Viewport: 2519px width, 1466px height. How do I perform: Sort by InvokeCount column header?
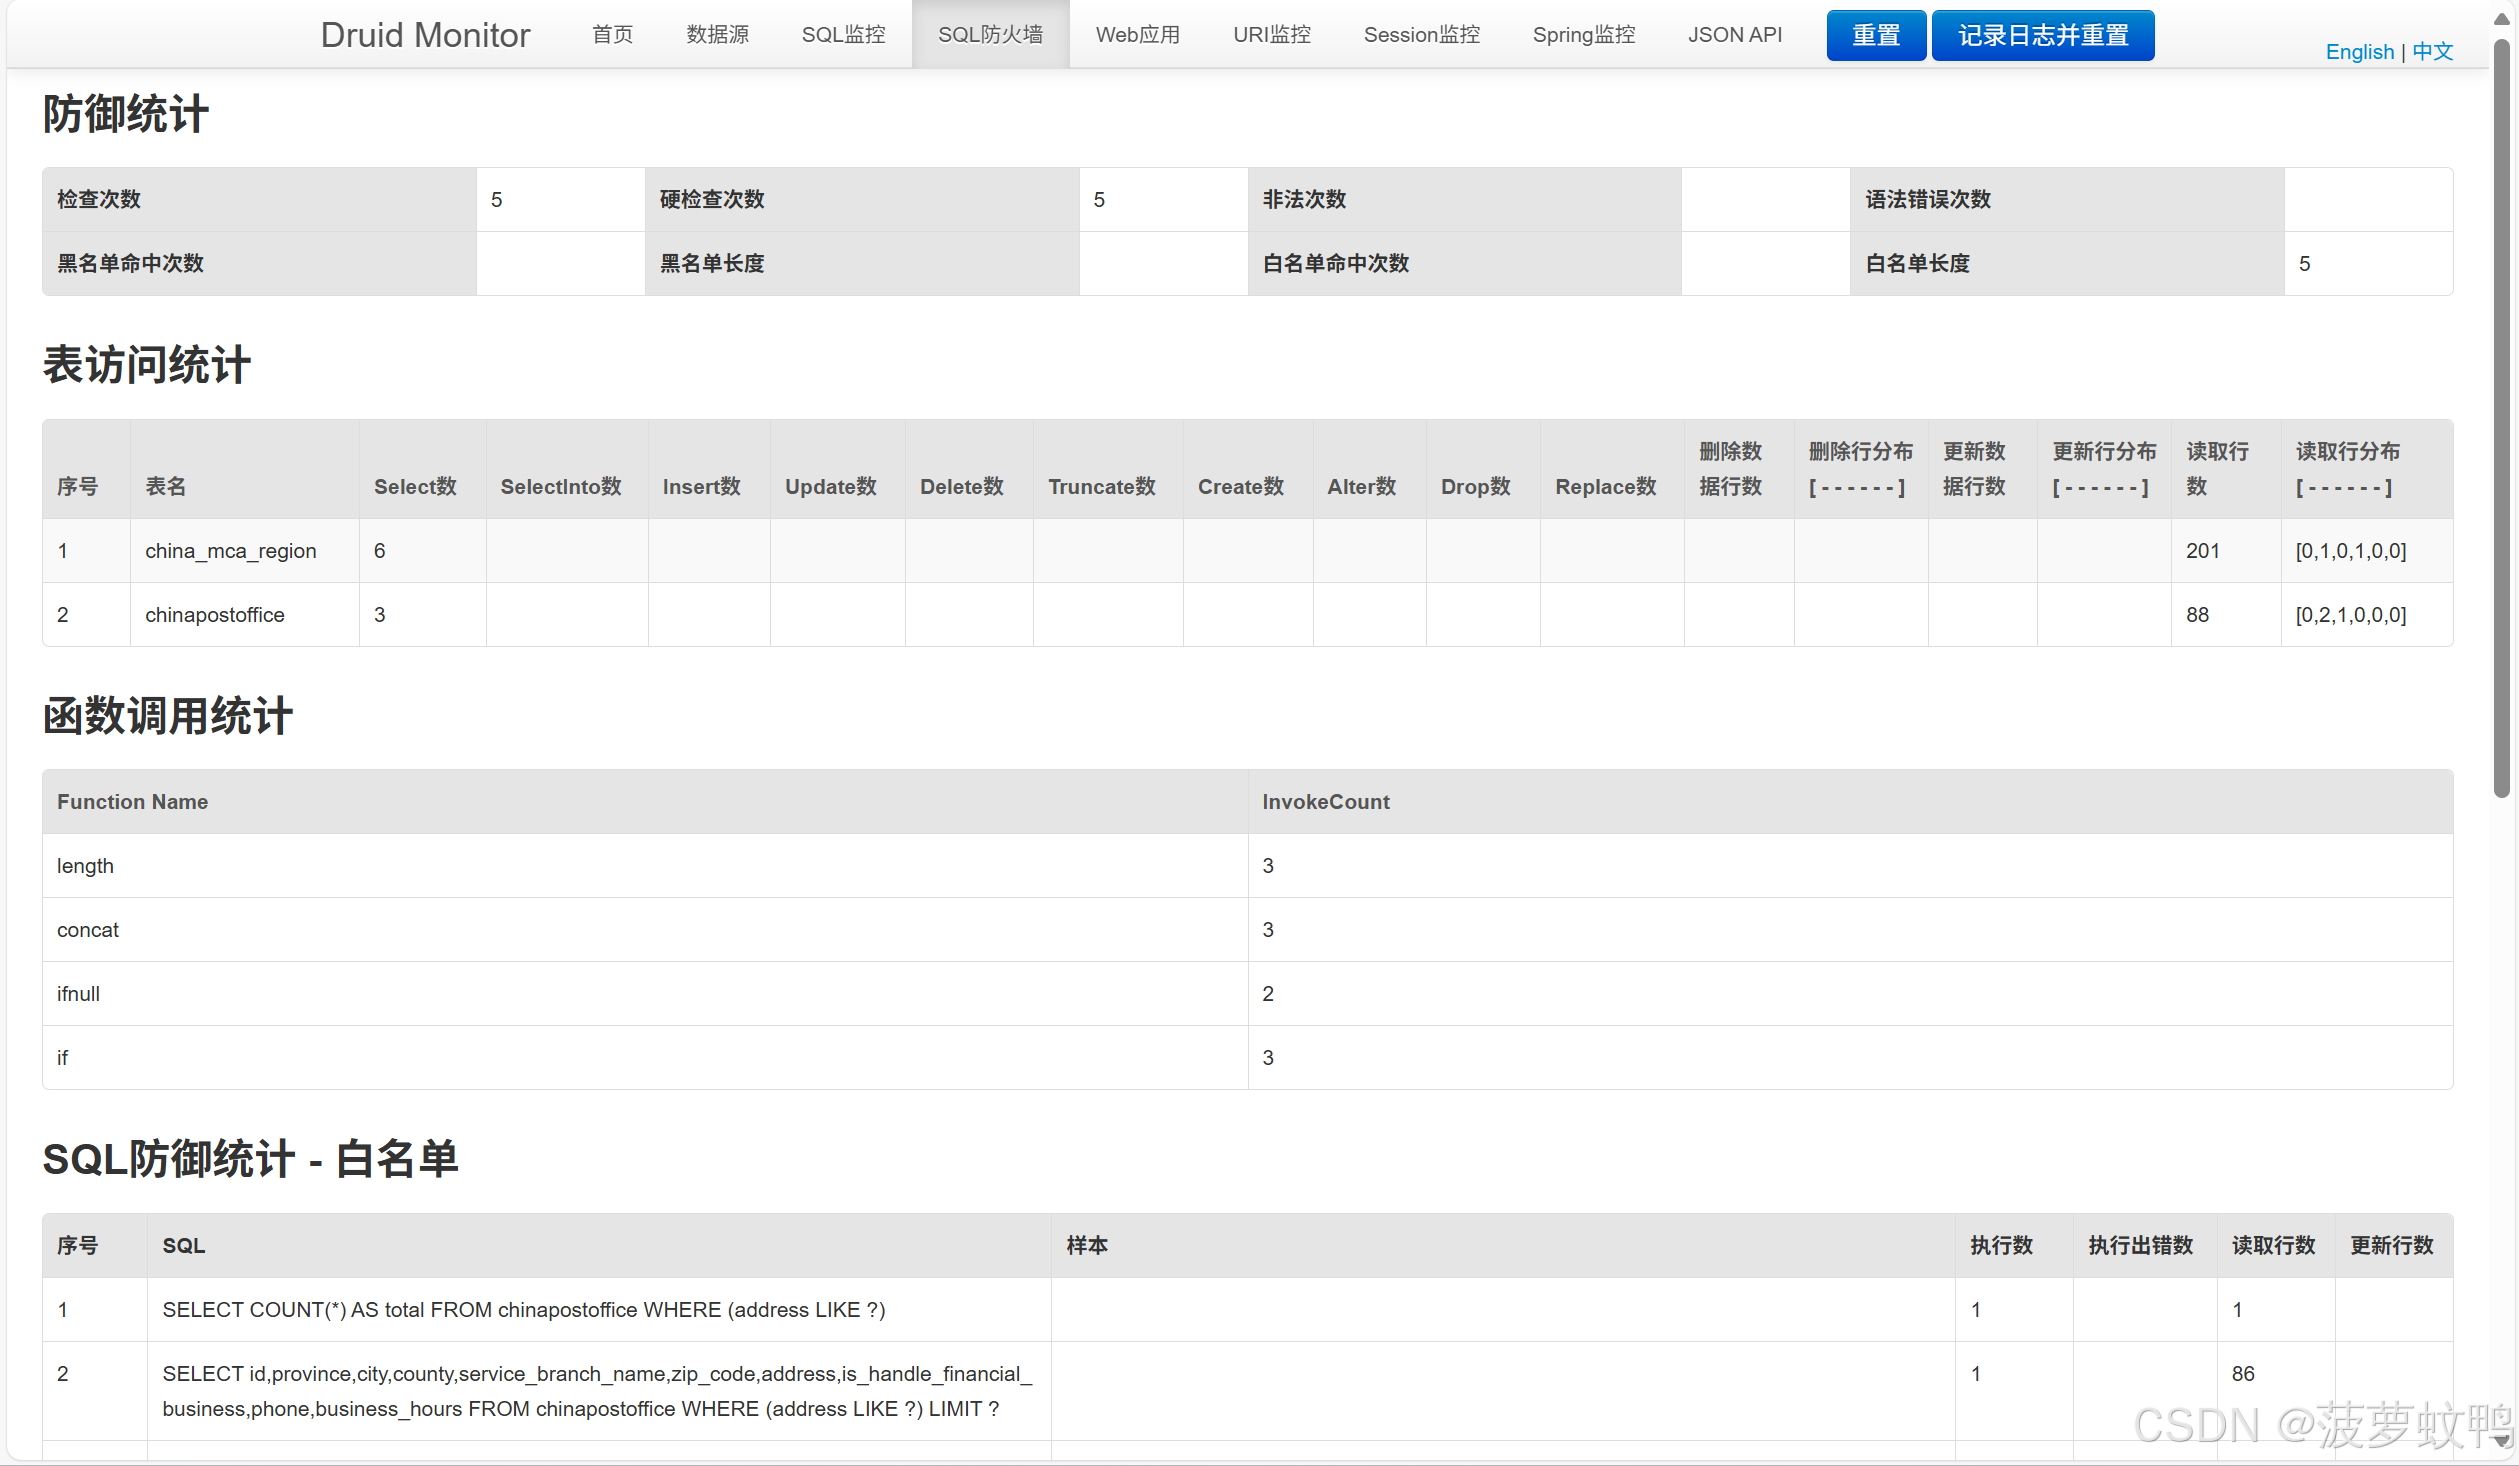click(1325, 802)
